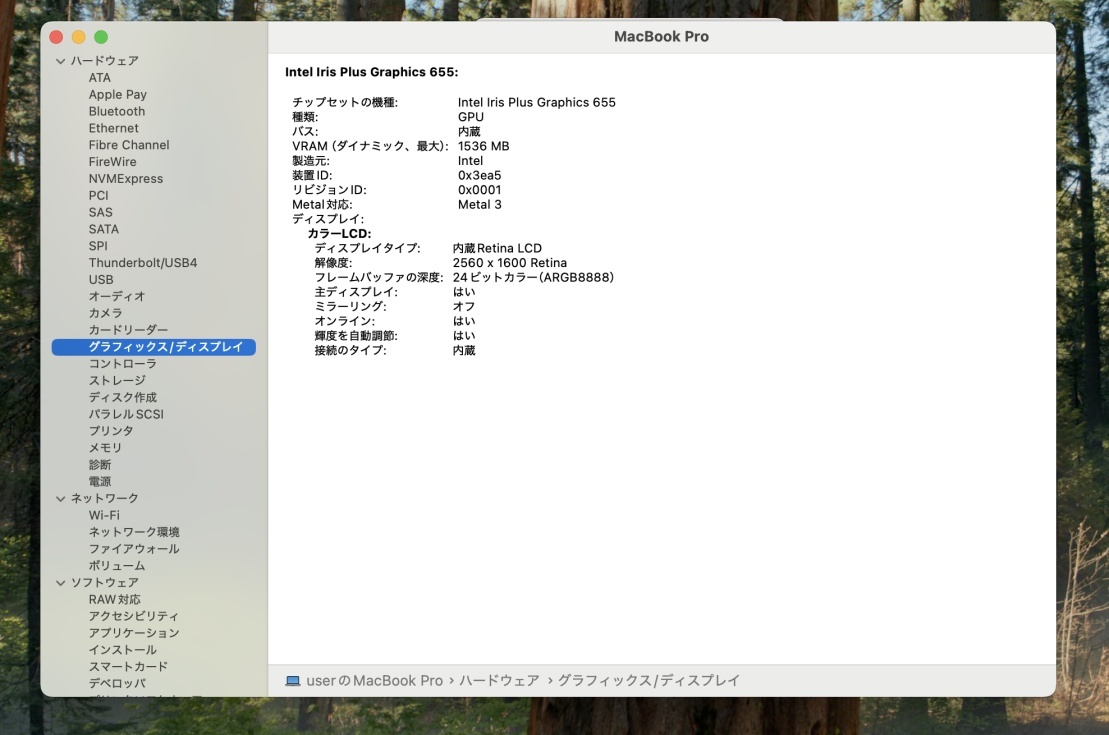Show Ethernet information
The width and height of the screenshot is (1109, 735).
click(113, 128)
